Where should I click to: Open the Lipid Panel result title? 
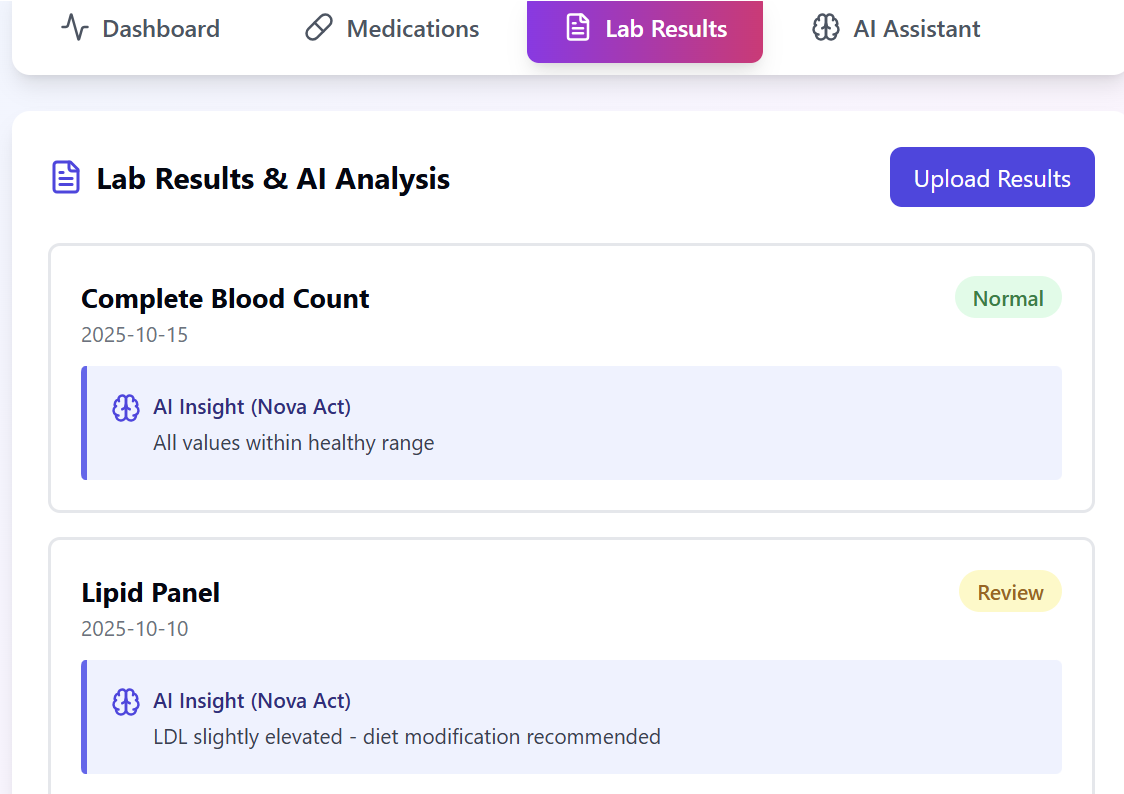coord(150,593)
